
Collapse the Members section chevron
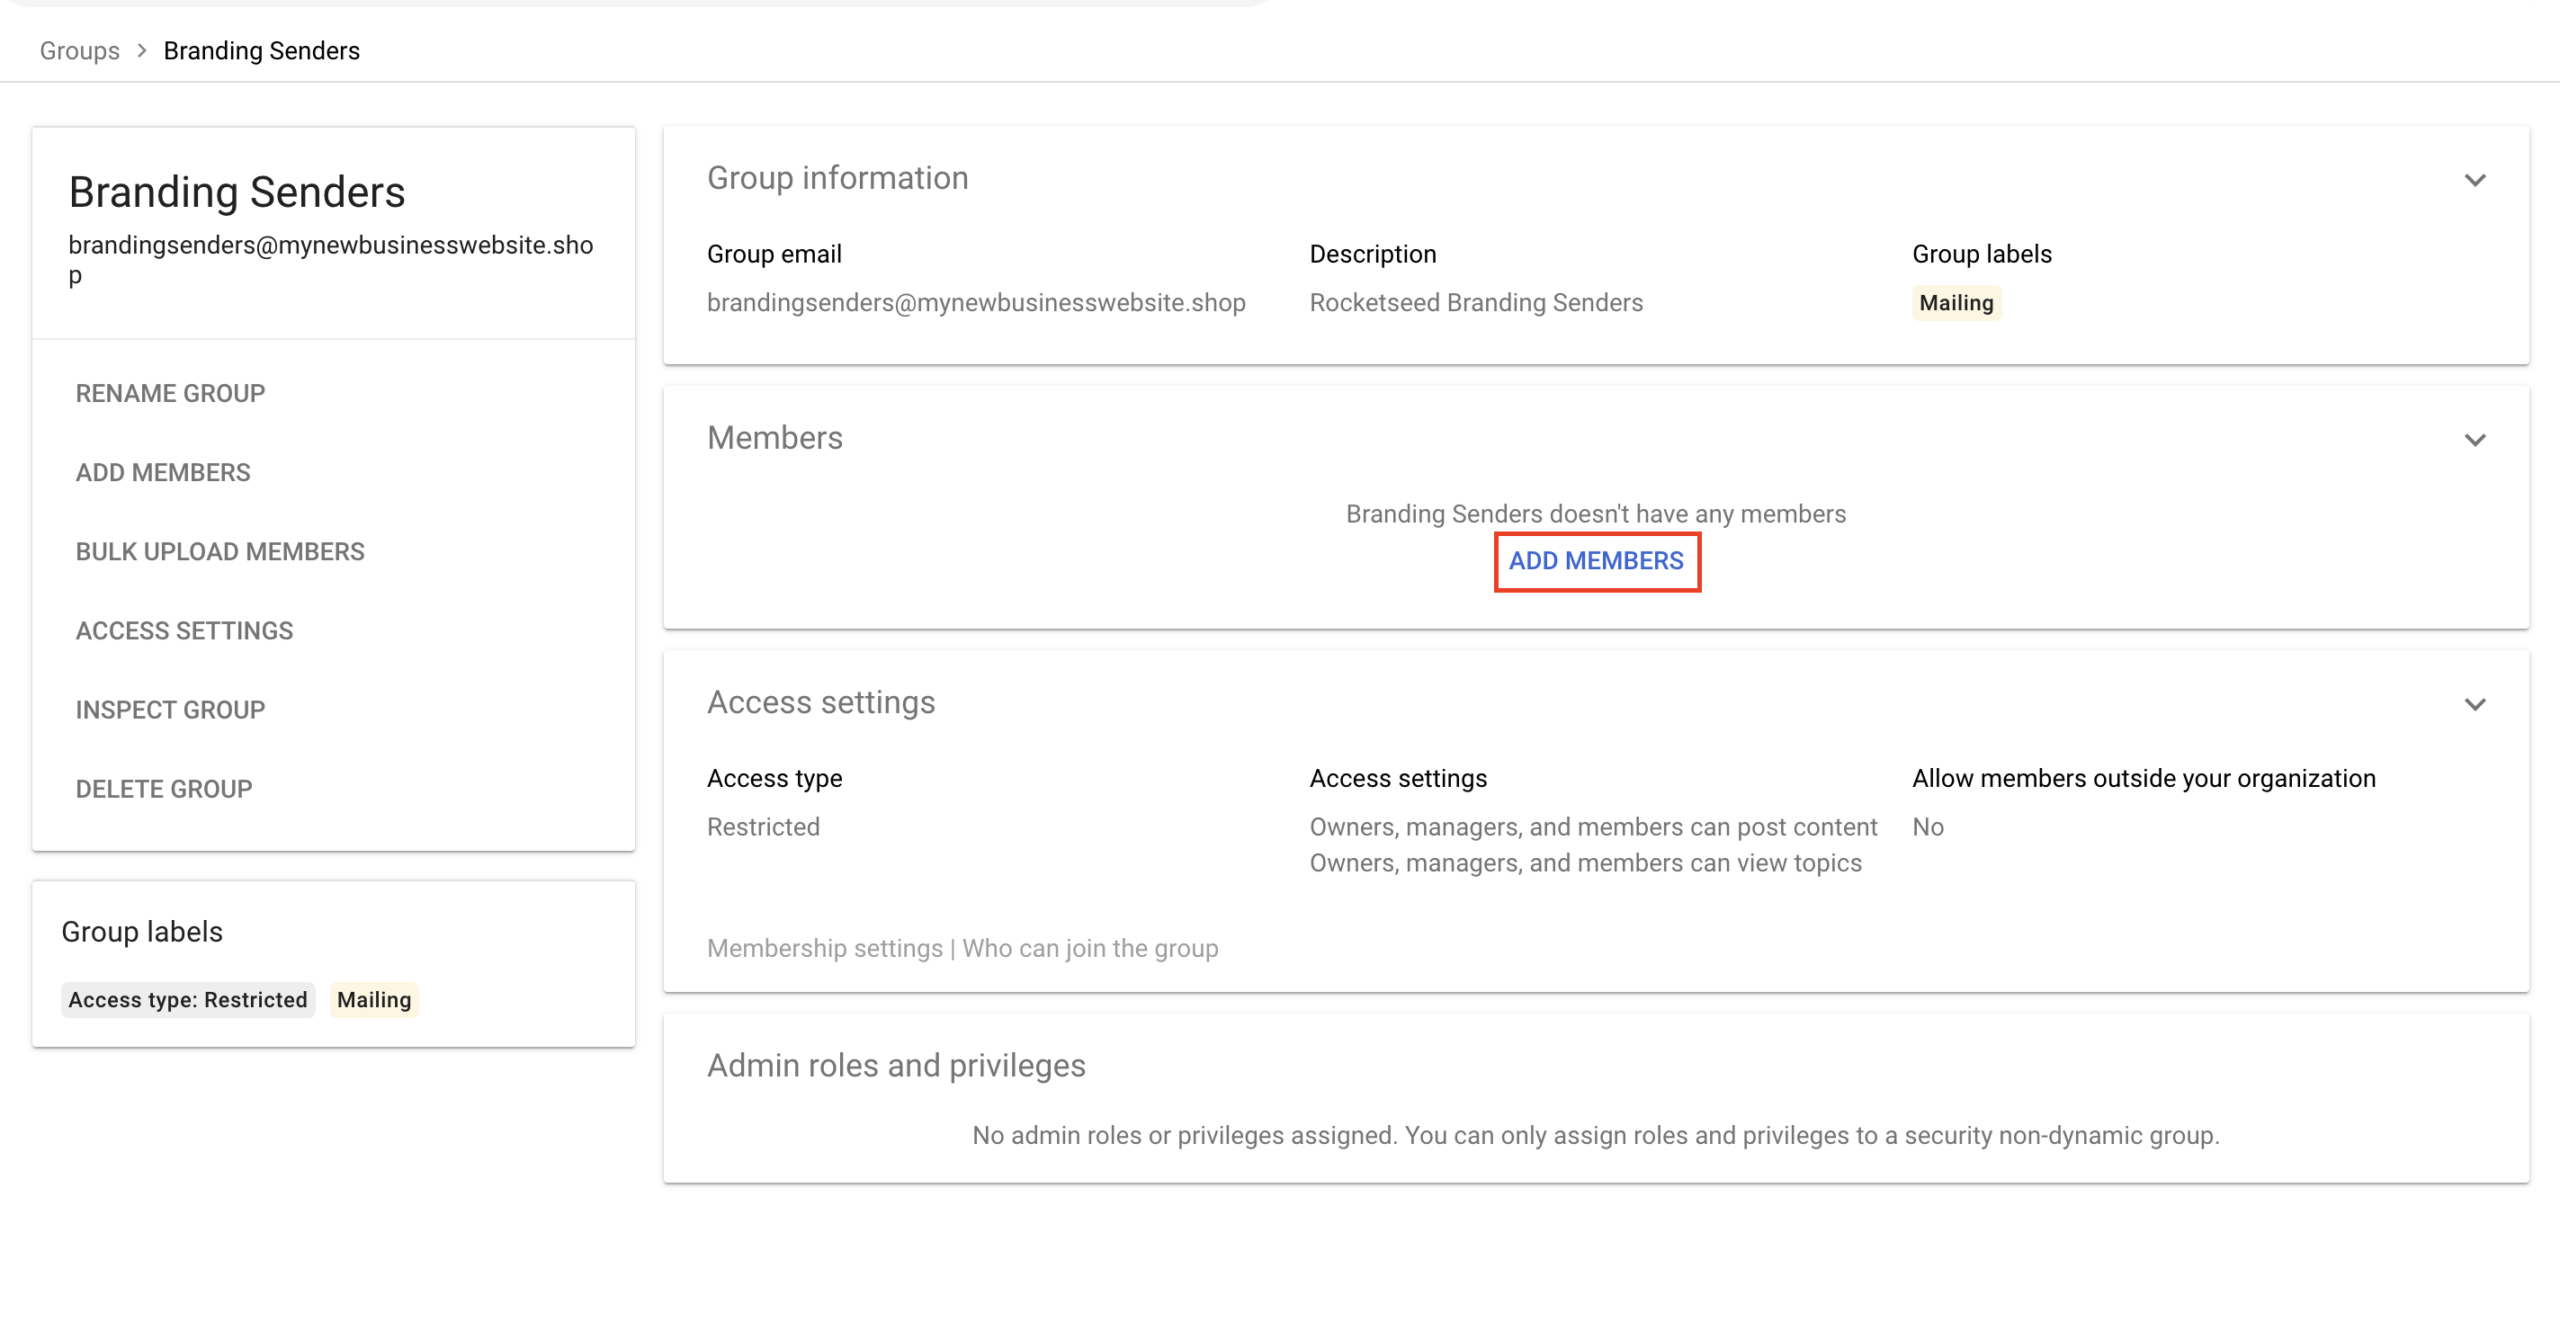[x=2474, y=440]
